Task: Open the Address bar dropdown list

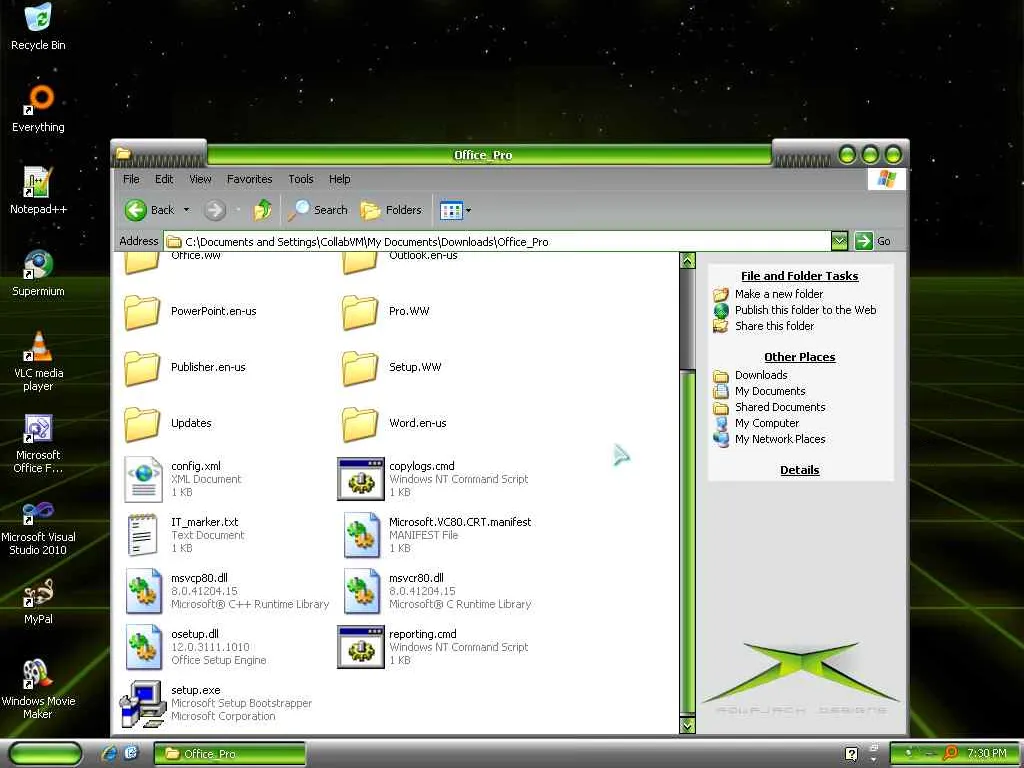Action: click(840, 241)
